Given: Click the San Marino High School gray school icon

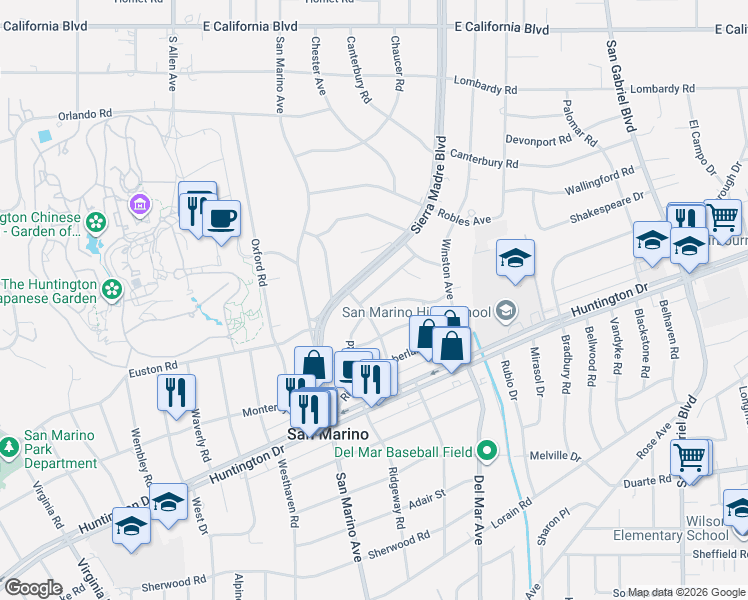Looking at the screenshot, I should (x=506, y=311).
